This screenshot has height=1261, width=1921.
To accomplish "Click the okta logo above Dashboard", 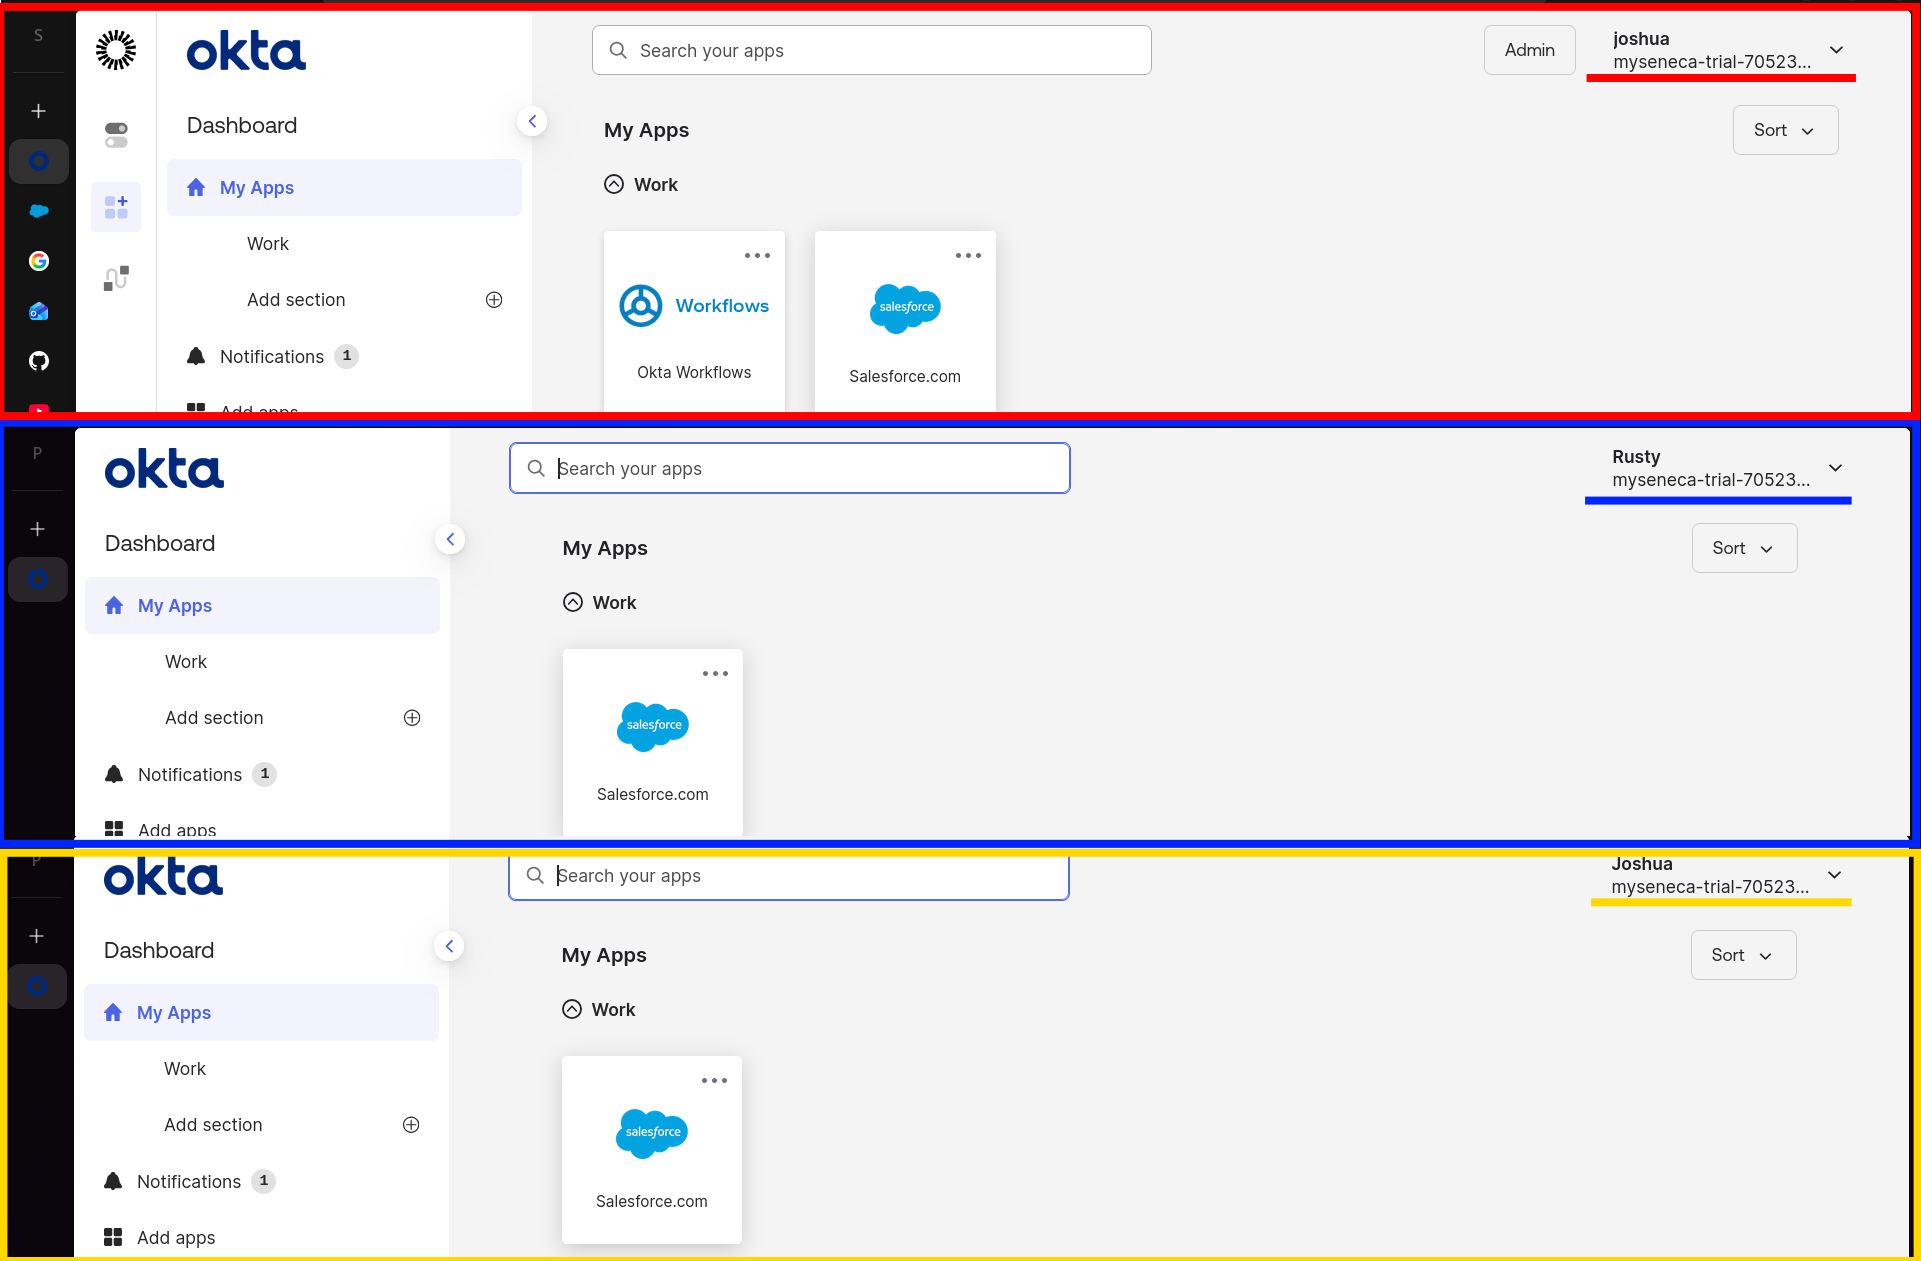I will [245, 50].
